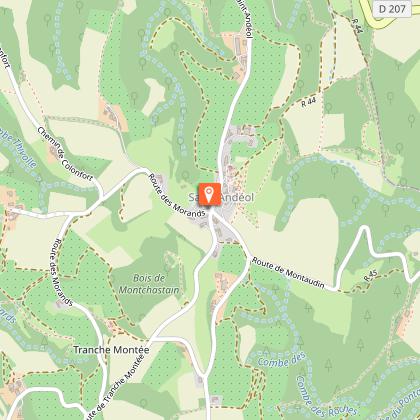Image resolution: width=420 pixels, height=420 pixels.
Task: Click the conifer icon near Combe des
Action: coord(300,342)
